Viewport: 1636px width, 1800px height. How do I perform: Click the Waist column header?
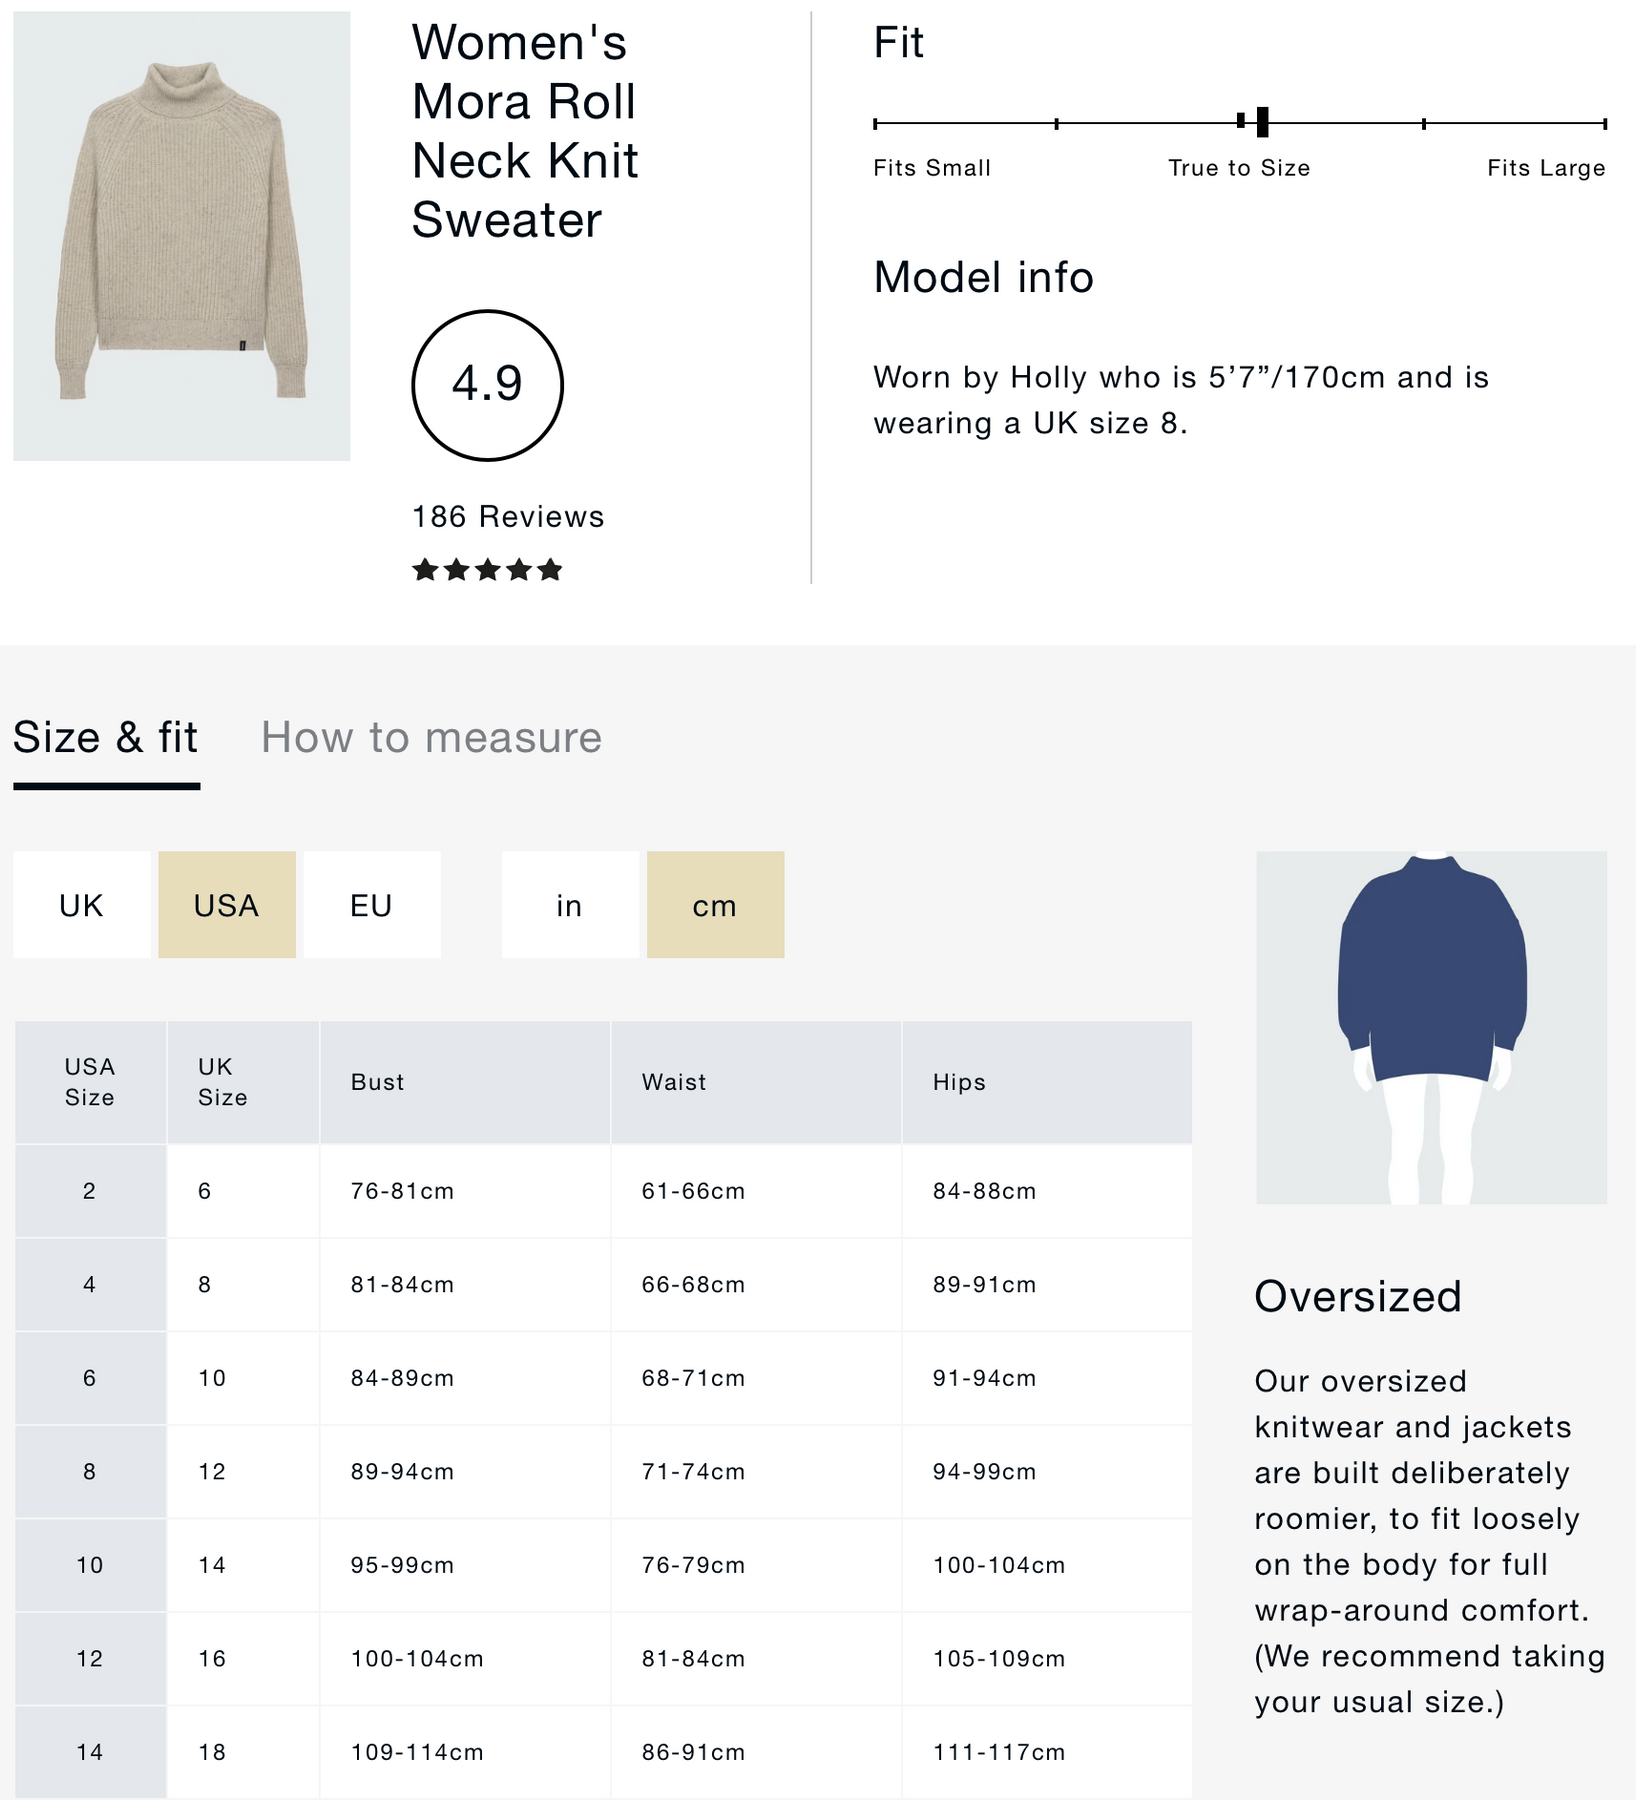coord(674,1082)
